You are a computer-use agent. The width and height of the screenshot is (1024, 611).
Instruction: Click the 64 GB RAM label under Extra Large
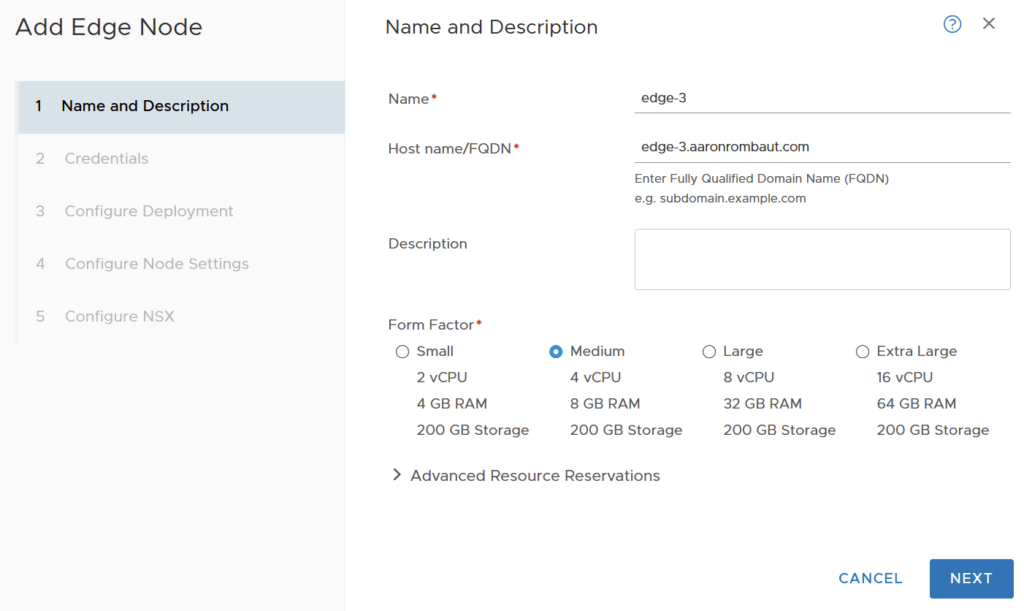(916, 403)
